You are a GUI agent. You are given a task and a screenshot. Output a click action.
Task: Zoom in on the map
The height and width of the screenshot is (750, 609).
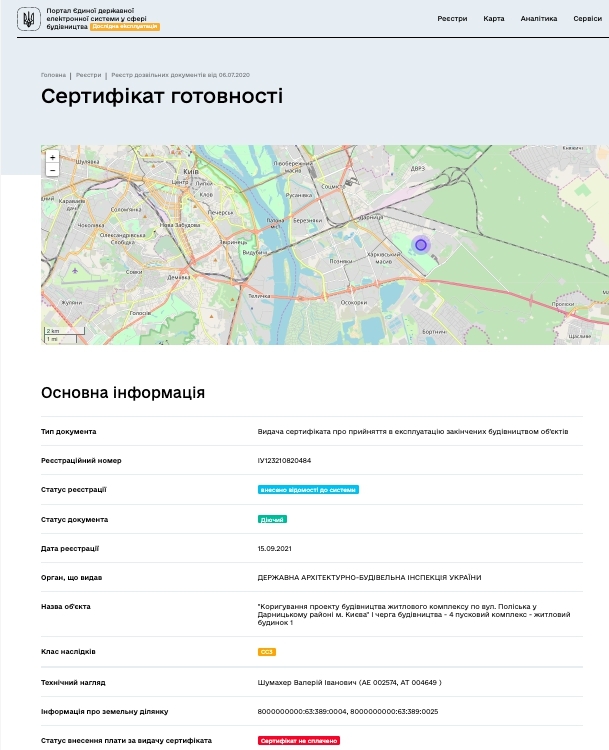coord(53,157)
